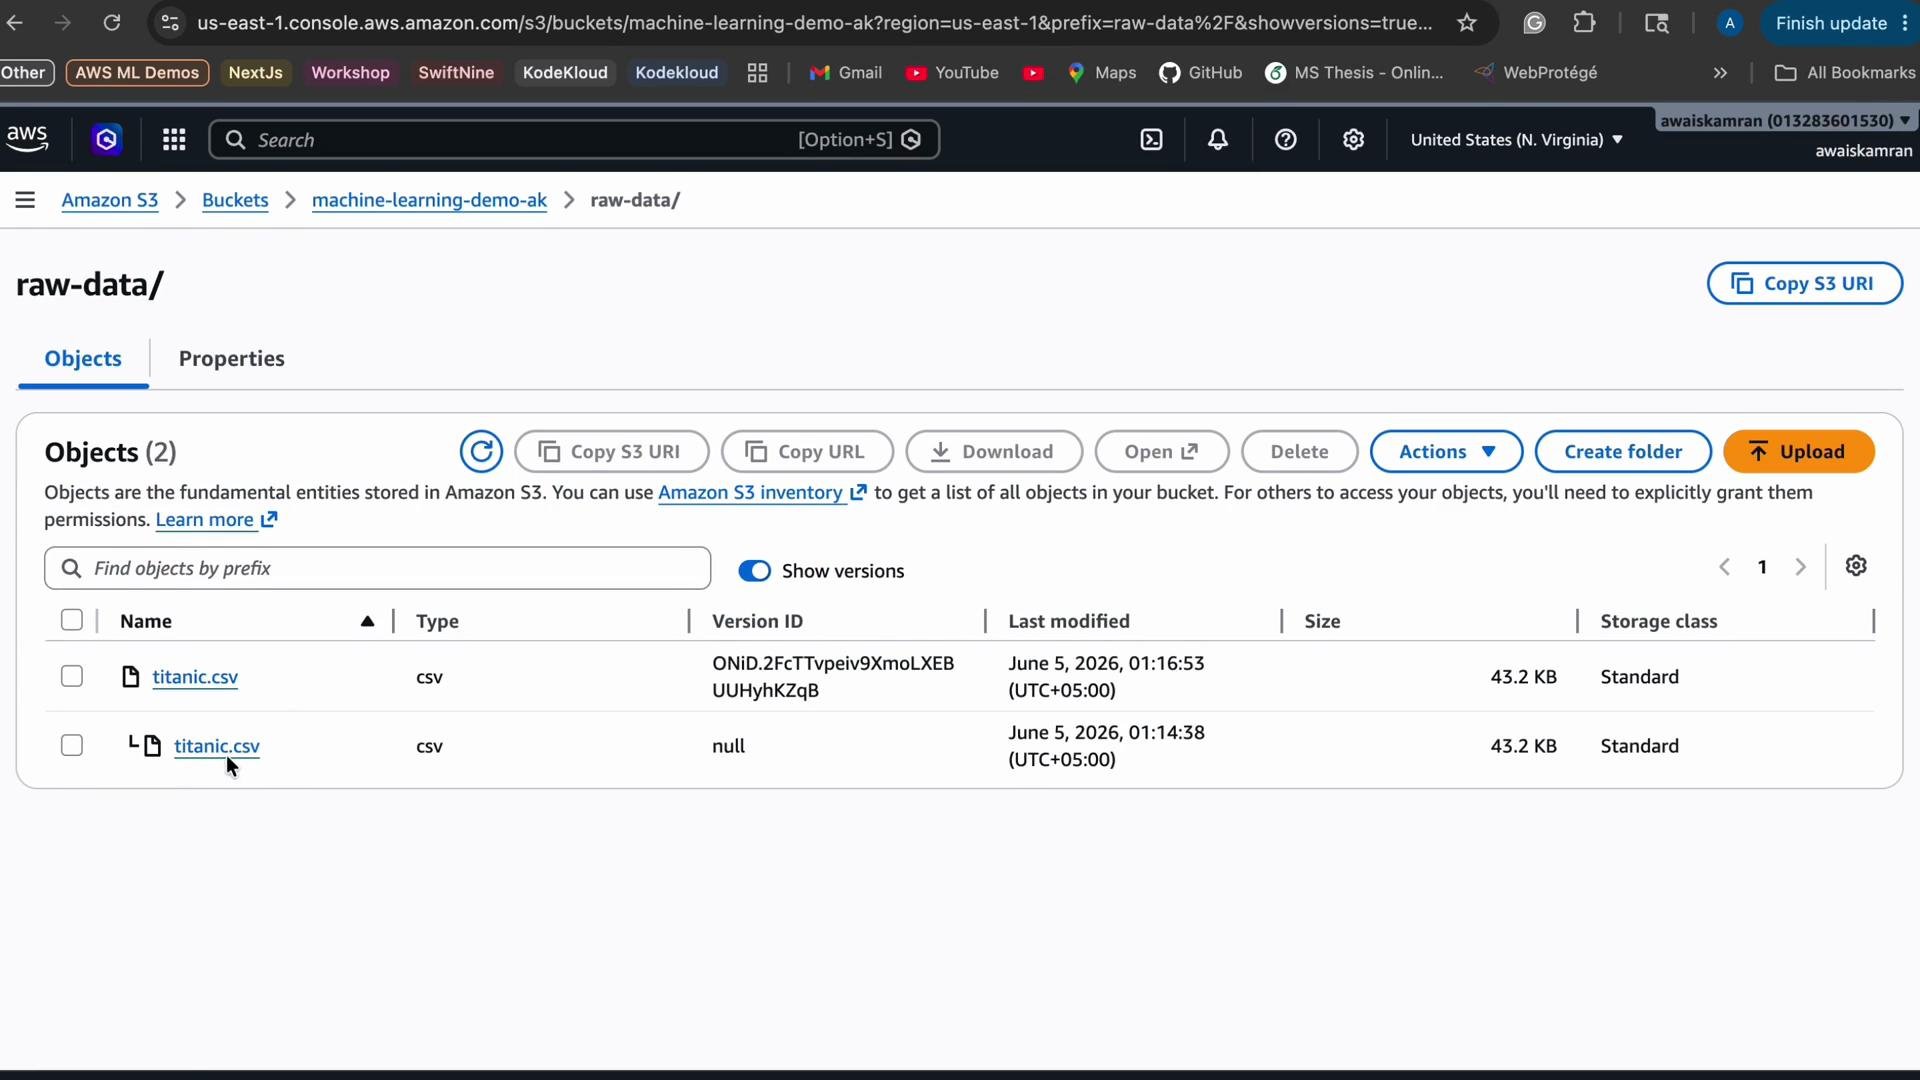Click the Finish update button

coord(1831,23)
